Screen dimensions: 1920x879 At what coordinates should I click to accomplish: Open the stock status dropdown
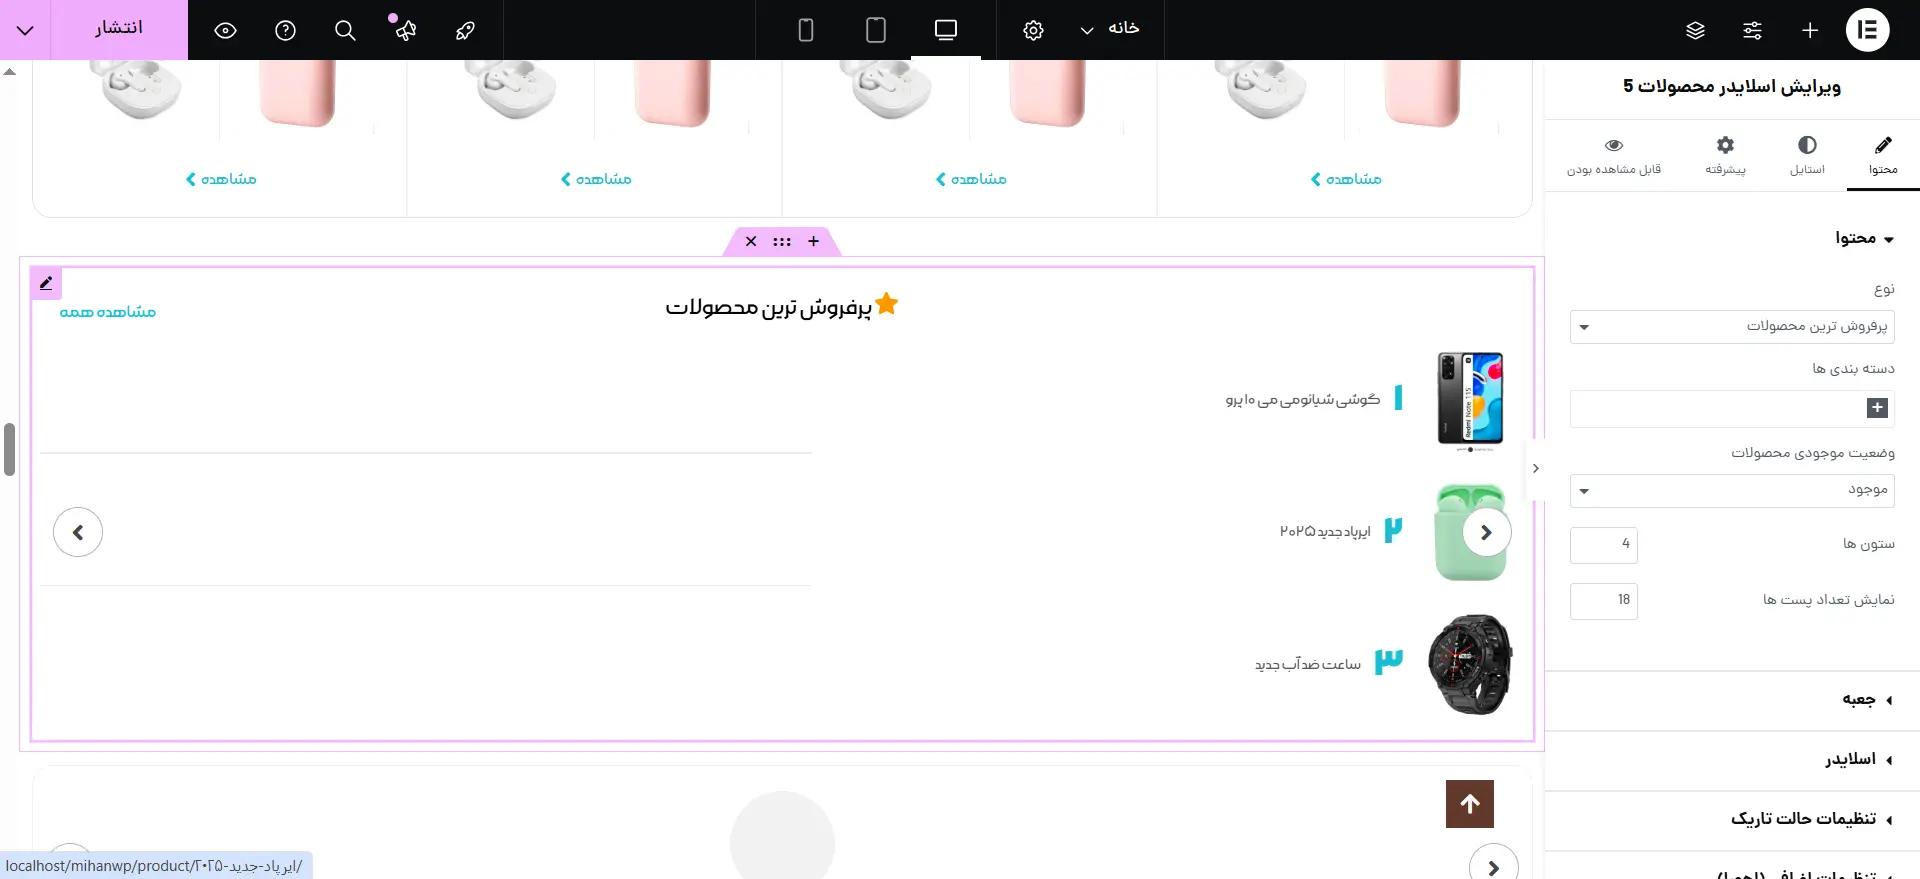pos(1731,490)
